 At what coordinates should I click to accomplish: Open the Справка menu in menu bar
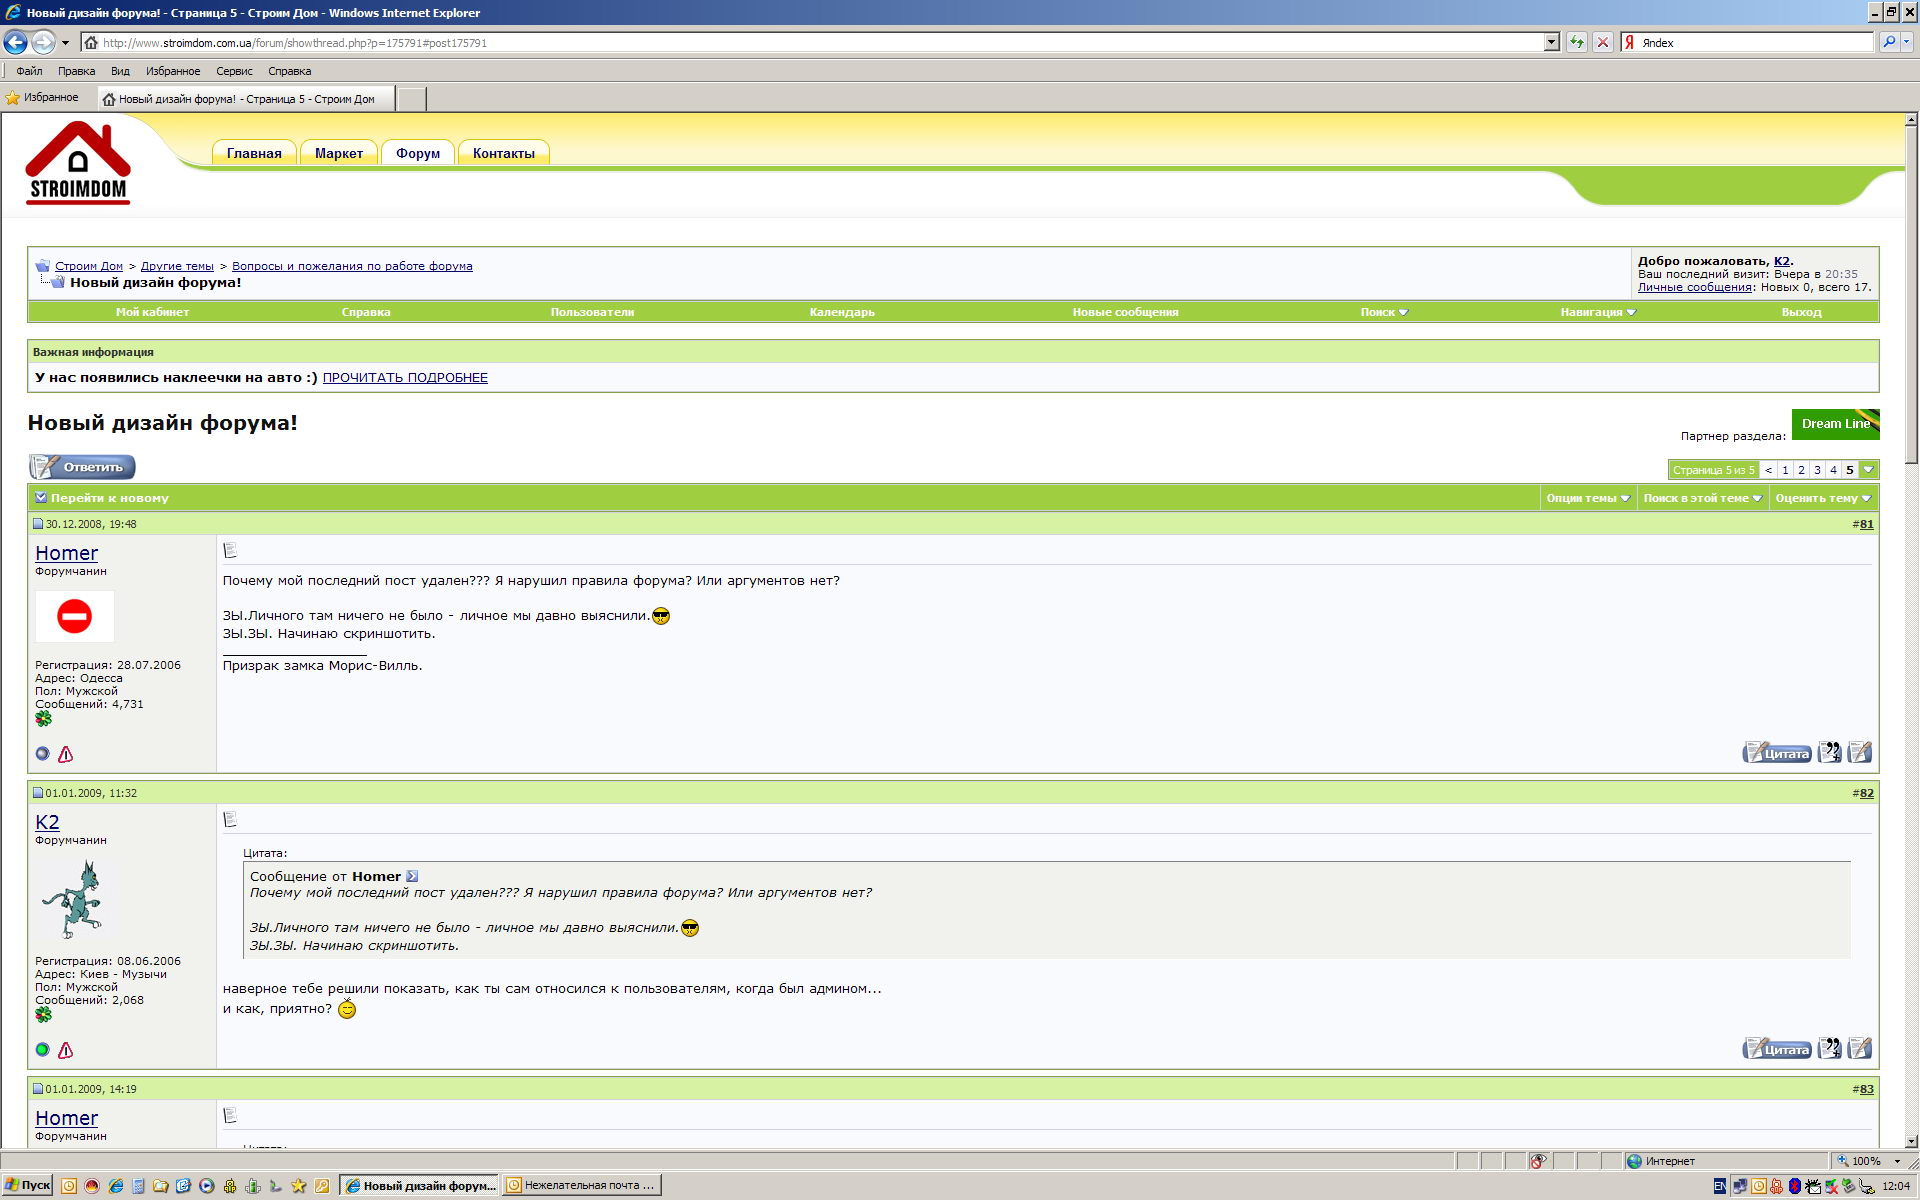coord(290,71)
